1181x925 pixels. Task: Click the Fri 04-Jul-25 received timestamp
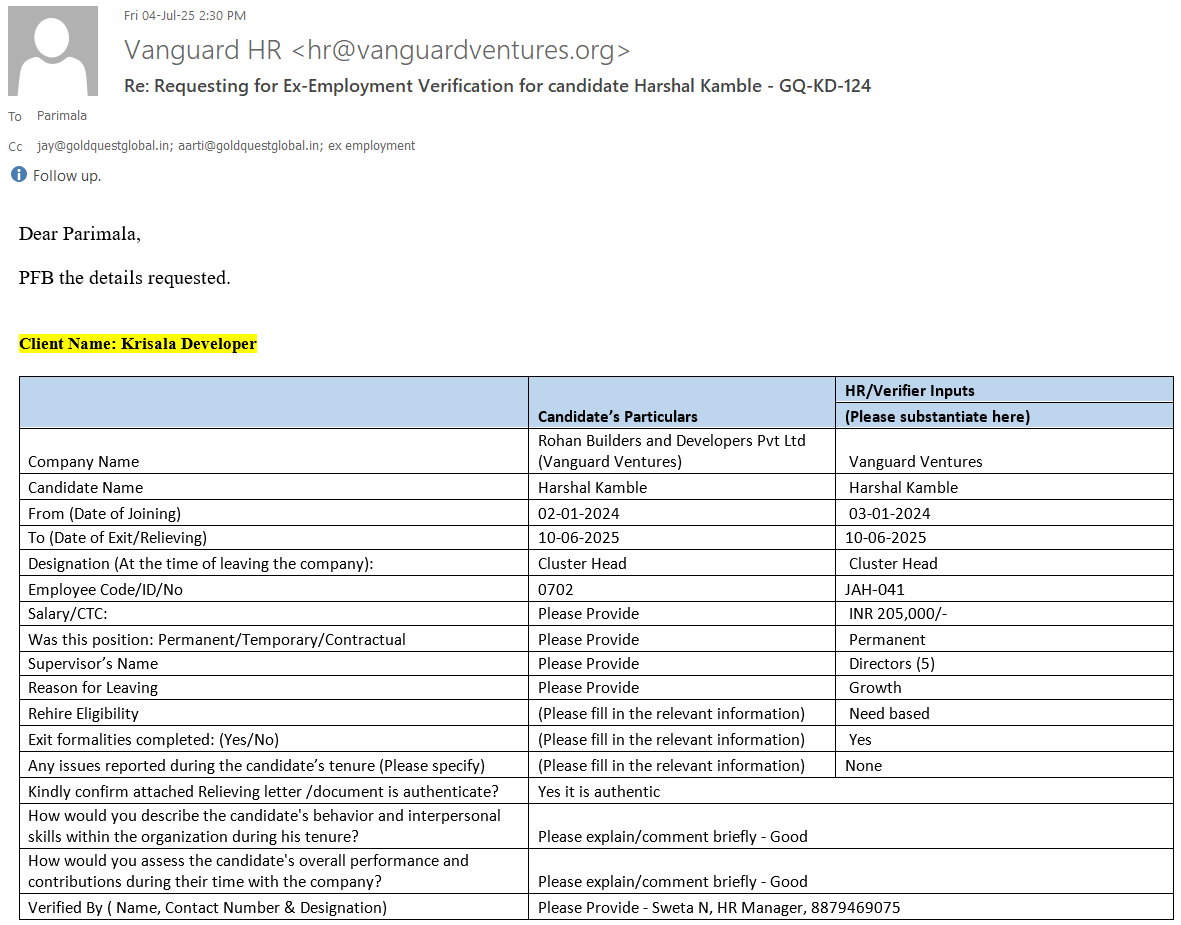185,15
